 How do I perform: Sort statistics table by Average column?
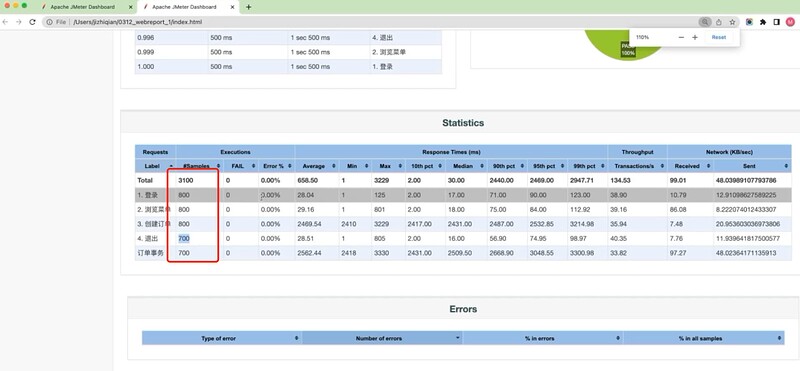pyautogui.click(x=317, y=166)
